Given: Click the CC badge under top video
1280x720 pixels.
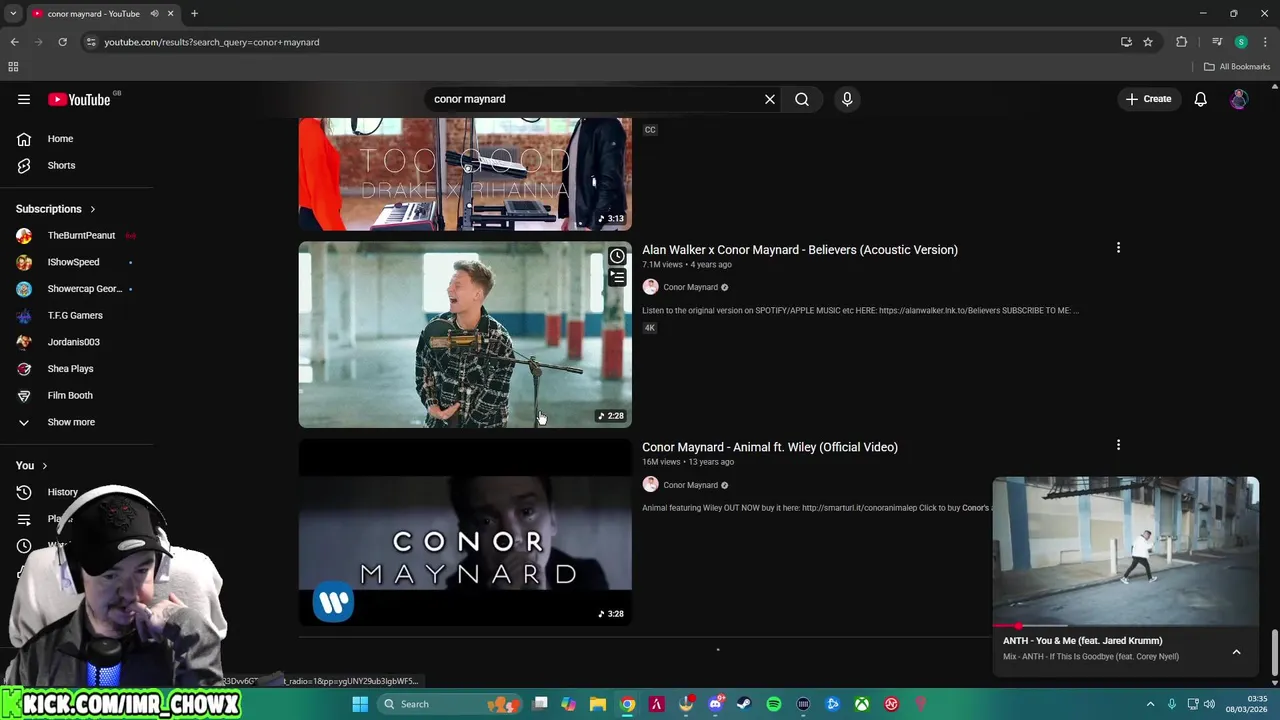Looking at the screenshot, I should click(650, 130).
